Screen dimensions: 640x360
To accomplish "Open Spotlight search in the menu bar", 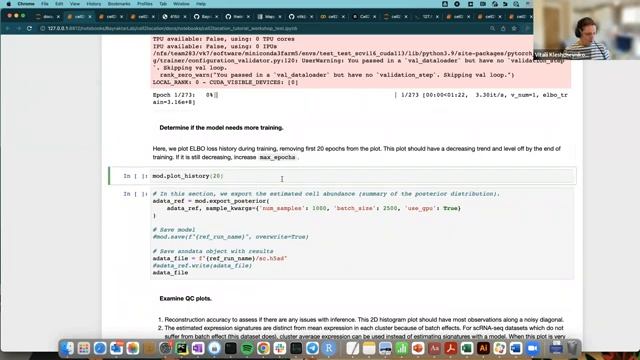I will [x=516, y=4].
